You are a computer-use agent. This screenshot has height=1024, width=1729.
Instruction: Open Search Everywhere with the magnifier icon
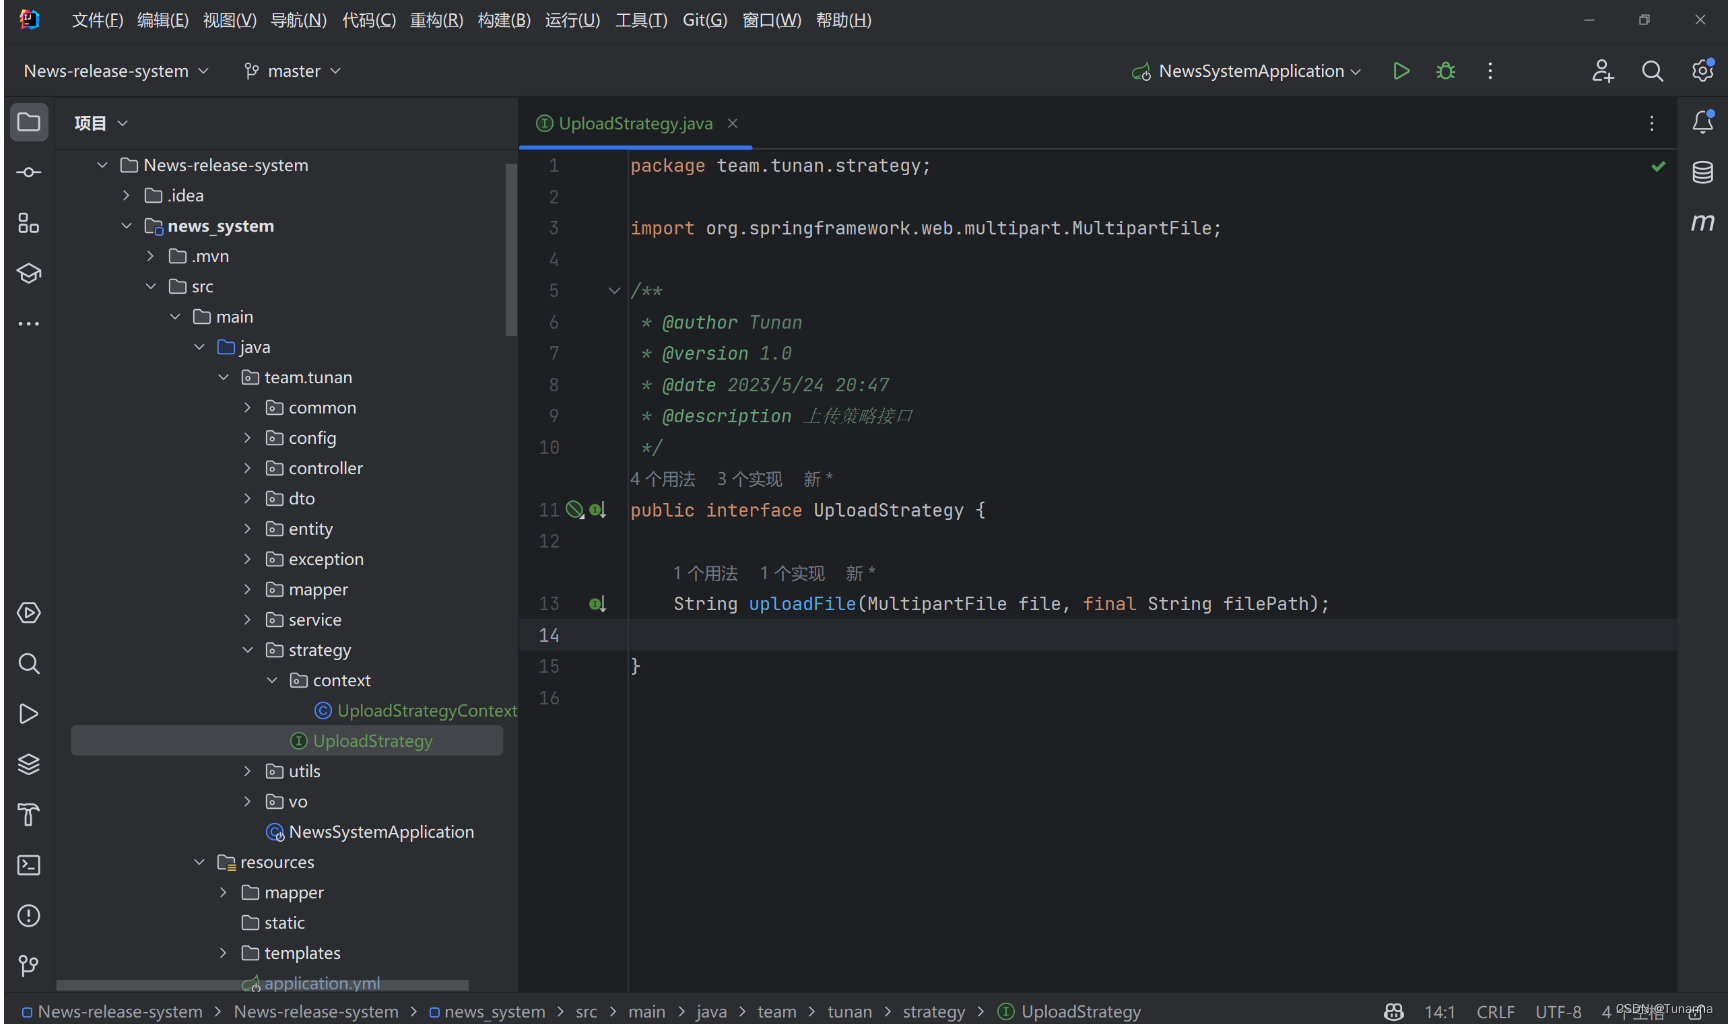pyautogui.click(x=1652, y=70)
